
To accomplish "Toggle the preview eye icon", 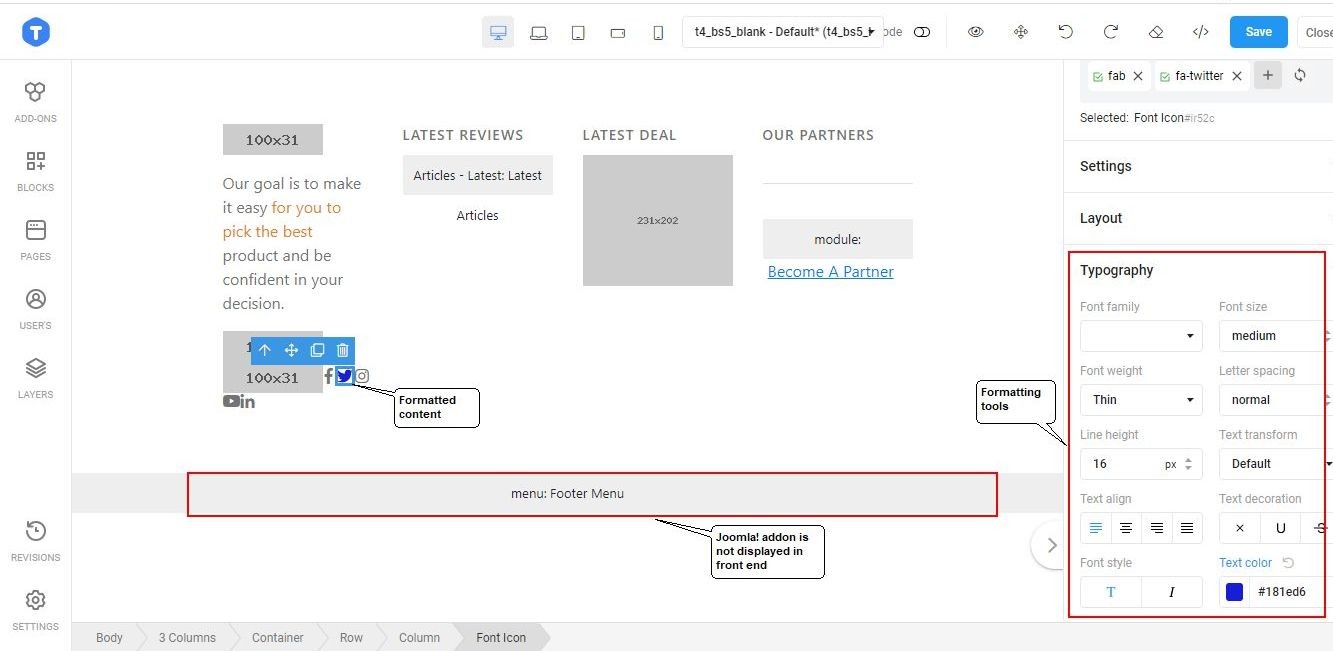I will click(x=975, y=32).
